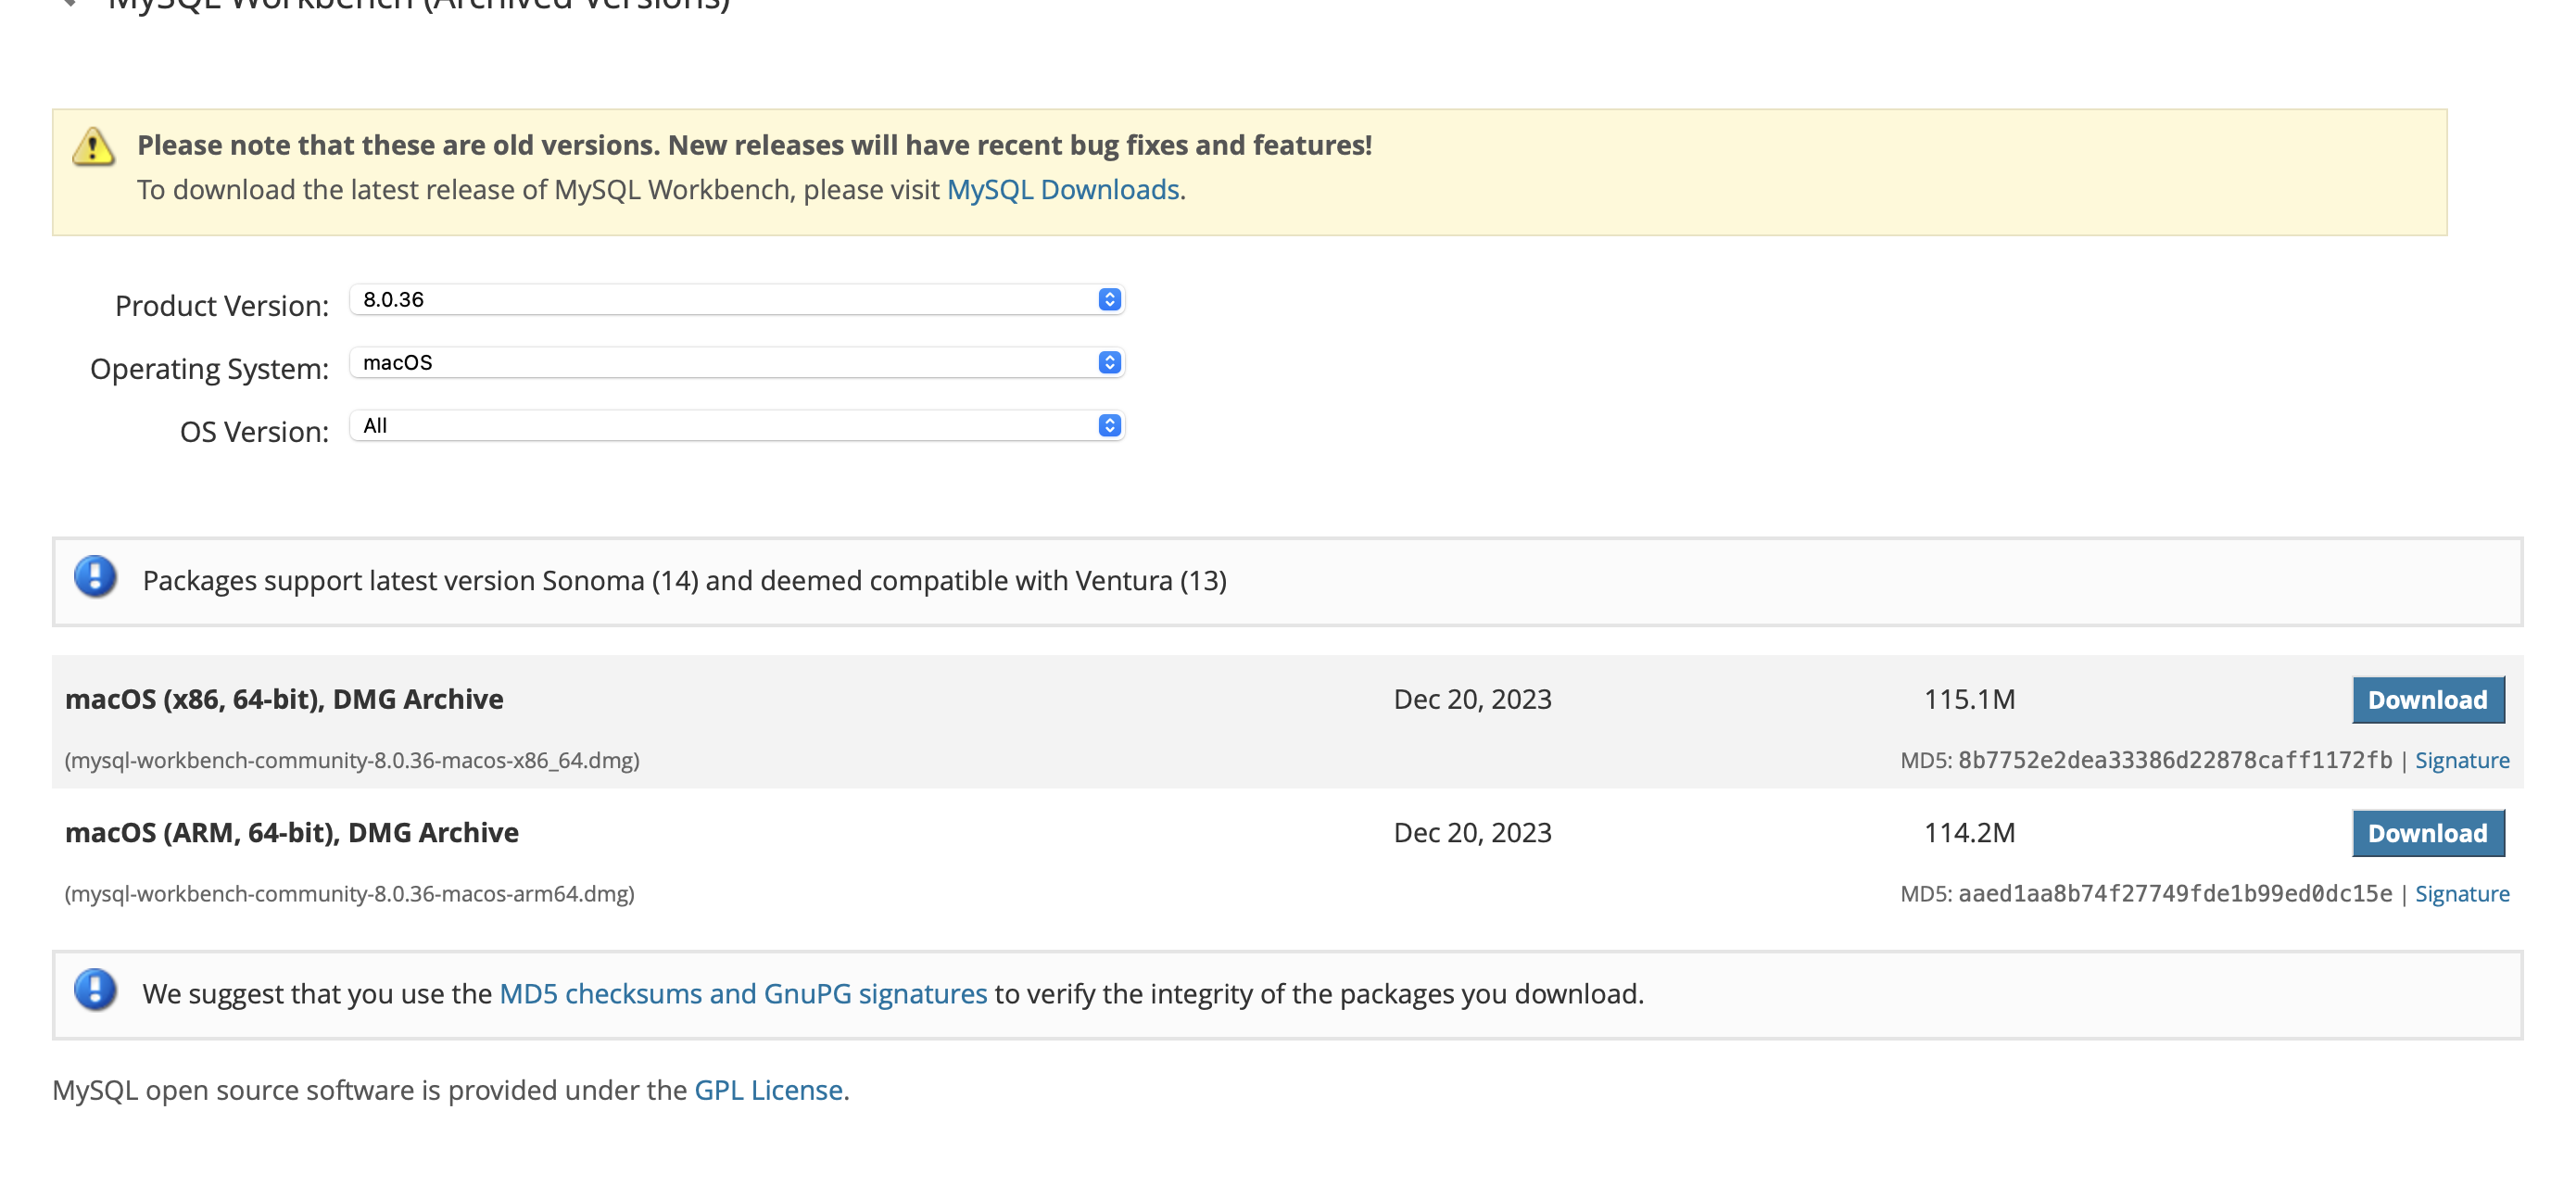Open the MD5 checksums and GnuPG signatures link
Screen dimensions: 2576x1186
pyautogui.click(x=742, y=993)
